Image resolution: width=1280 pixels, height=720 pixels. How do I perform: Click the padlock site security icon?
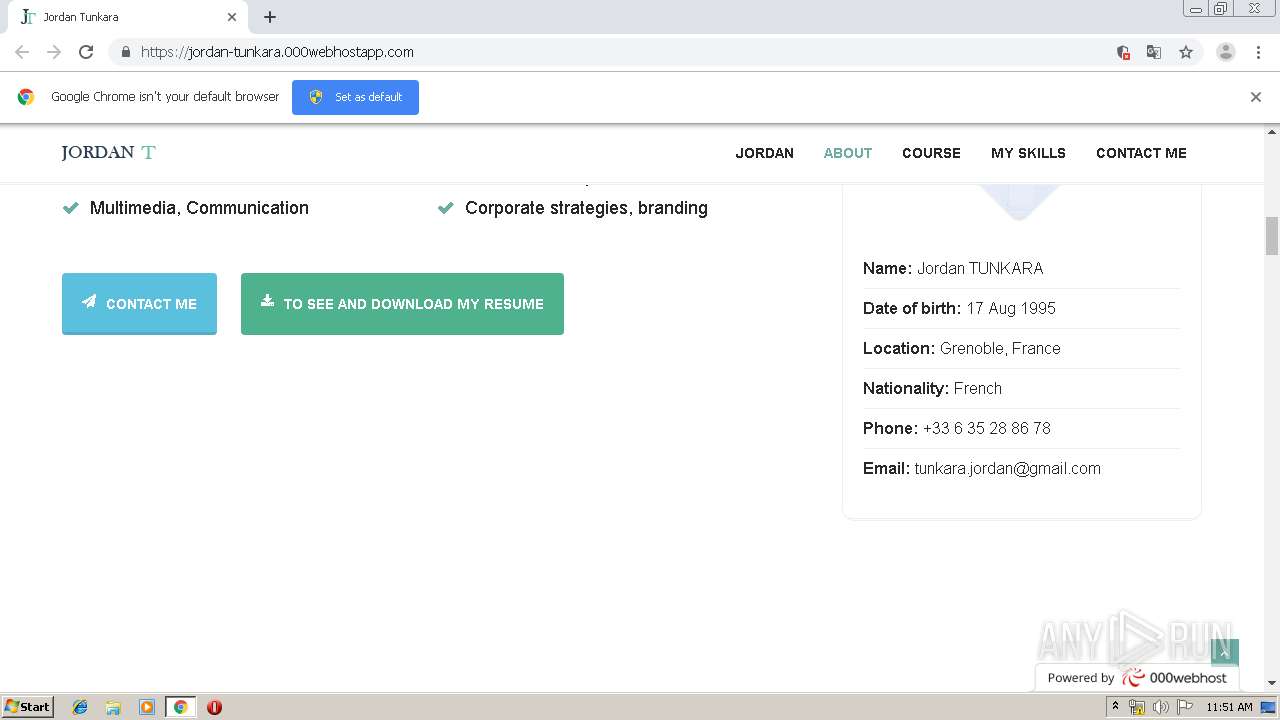[x=125, y=52]
